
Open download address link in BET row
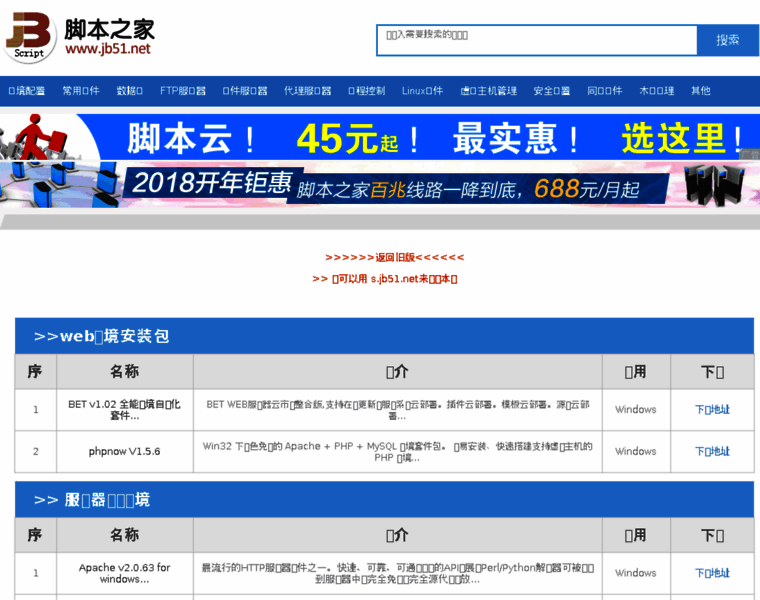(712, 410)
